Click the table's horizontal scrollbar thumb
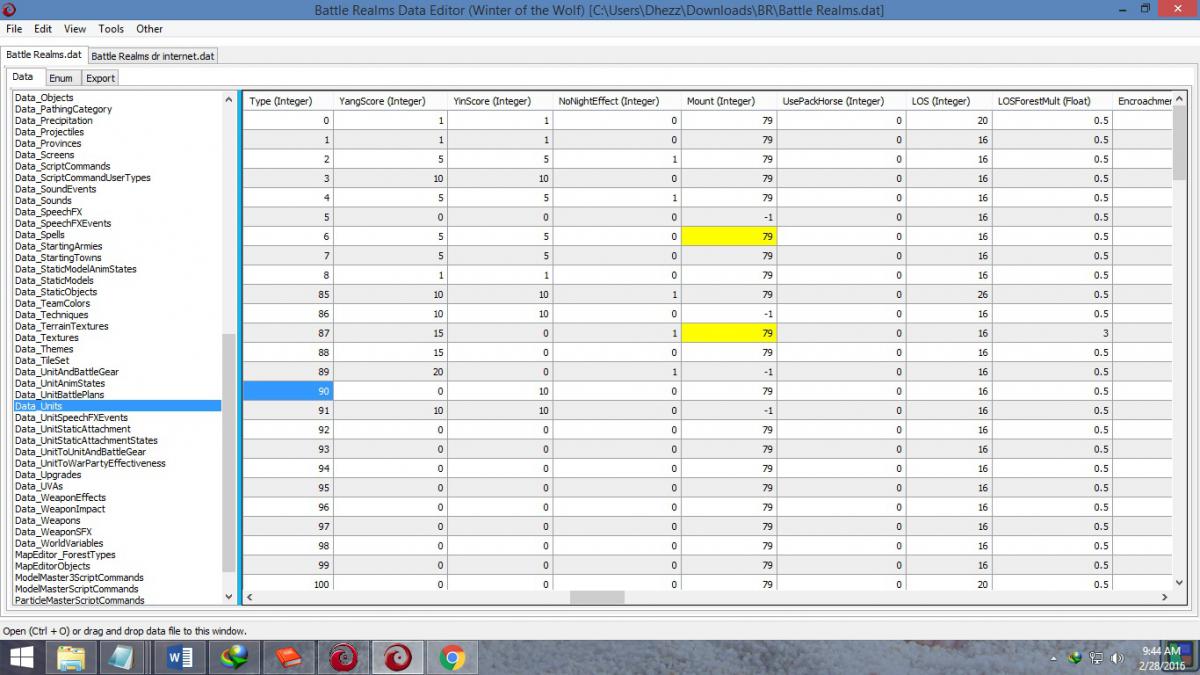The width and height of the screenshot is (1200, 675). click(x=597, y=597)
